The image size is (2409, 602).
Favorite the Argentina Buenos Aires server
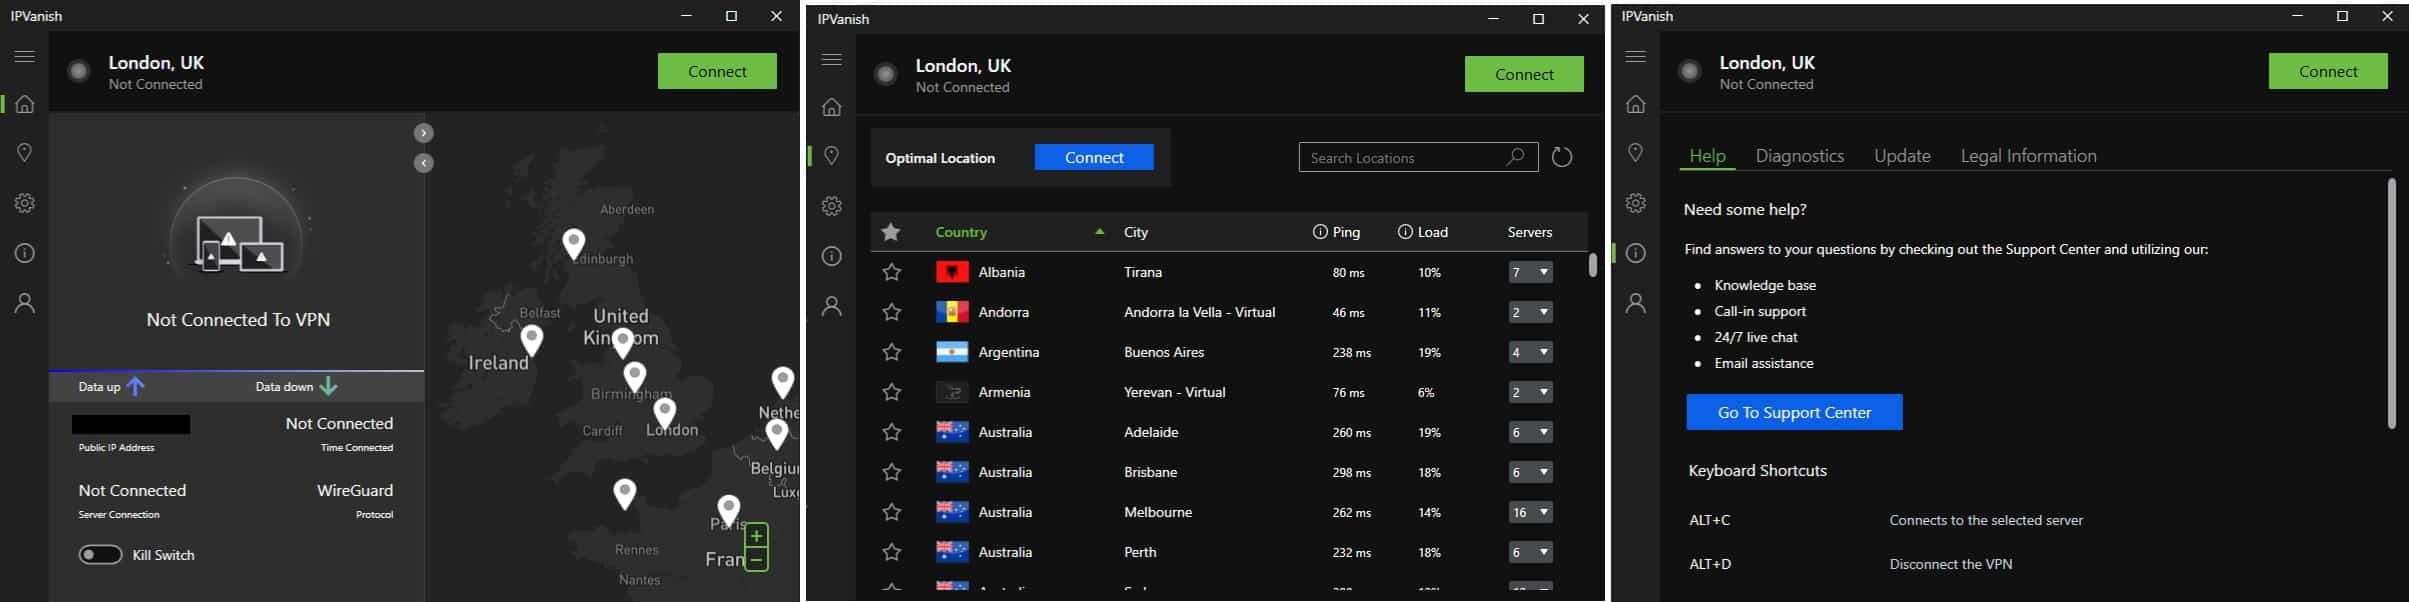click(892, 352)
